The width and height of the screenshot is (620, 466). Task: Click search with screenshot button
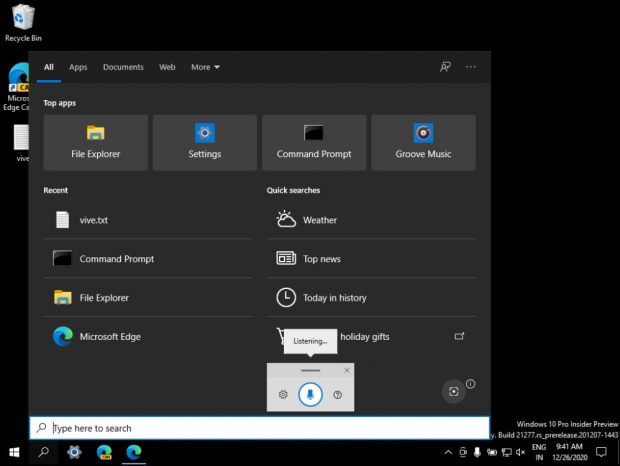coord(454,392)
